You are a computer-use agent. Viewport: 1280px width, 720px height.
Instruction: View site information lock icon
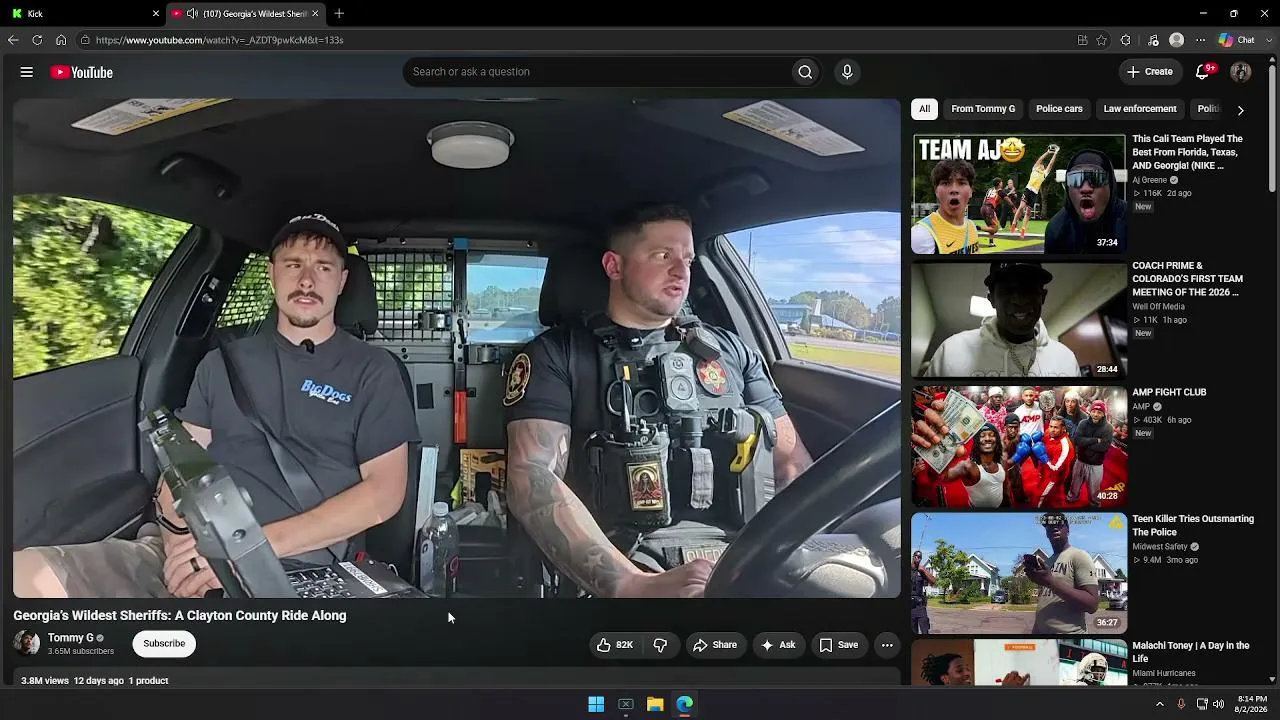86,40
